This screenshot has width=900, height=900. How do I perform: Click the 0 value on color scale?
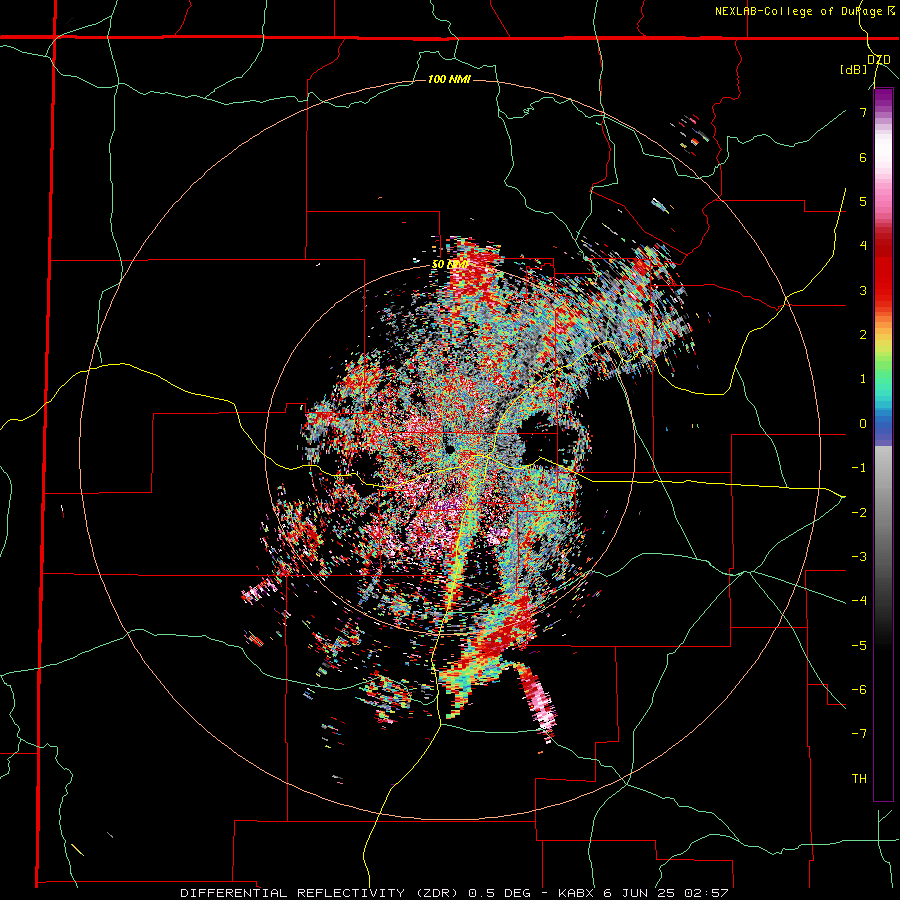pos(863,424)
